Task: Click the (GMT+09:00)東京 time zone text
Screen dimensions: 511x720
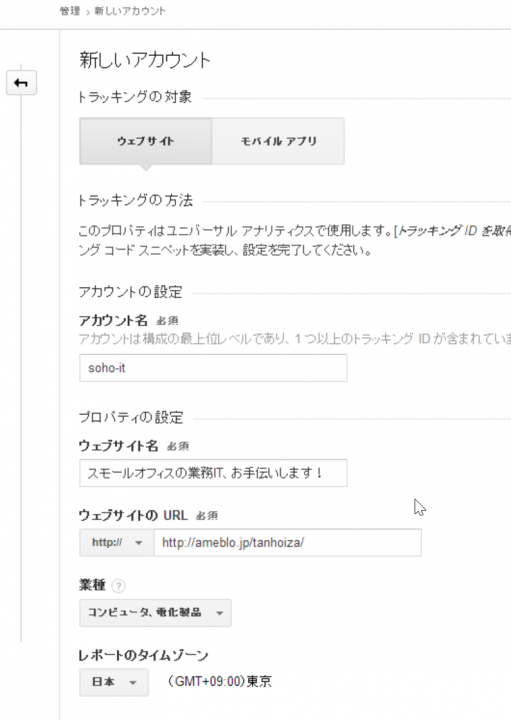Action: (219, 681)
